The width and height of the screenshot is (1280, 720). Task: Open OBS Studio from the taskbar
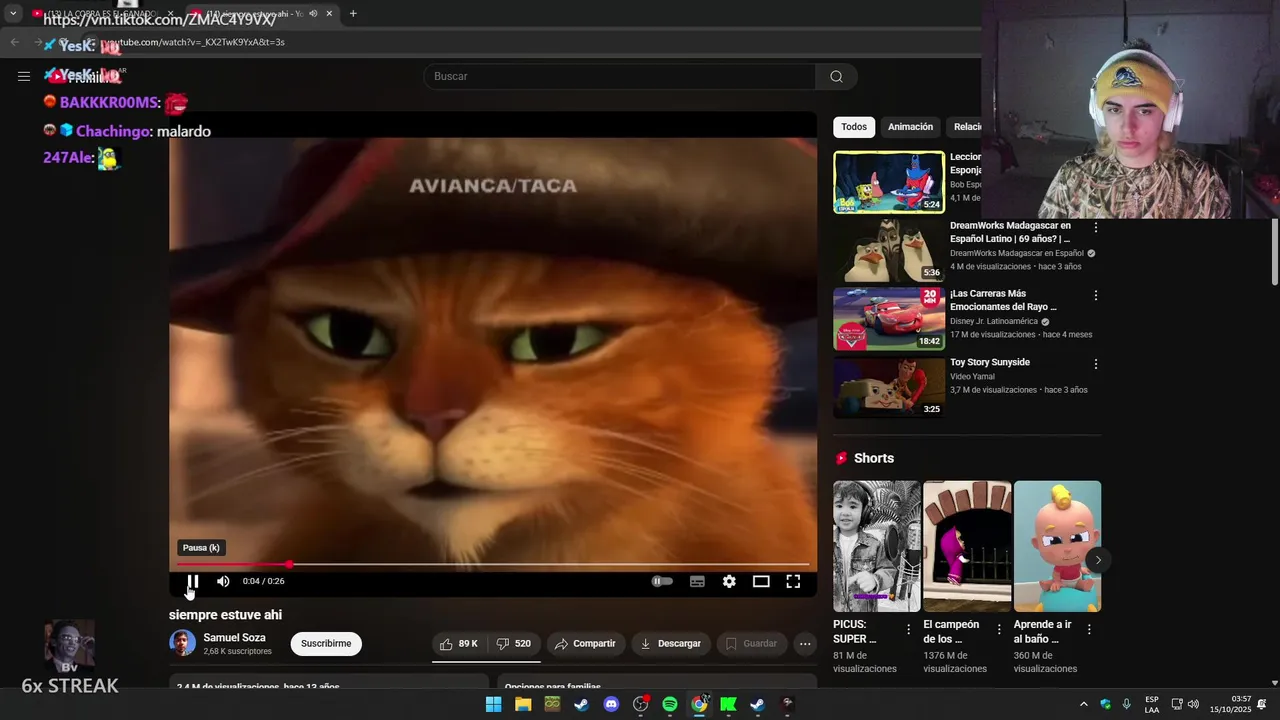641,704
